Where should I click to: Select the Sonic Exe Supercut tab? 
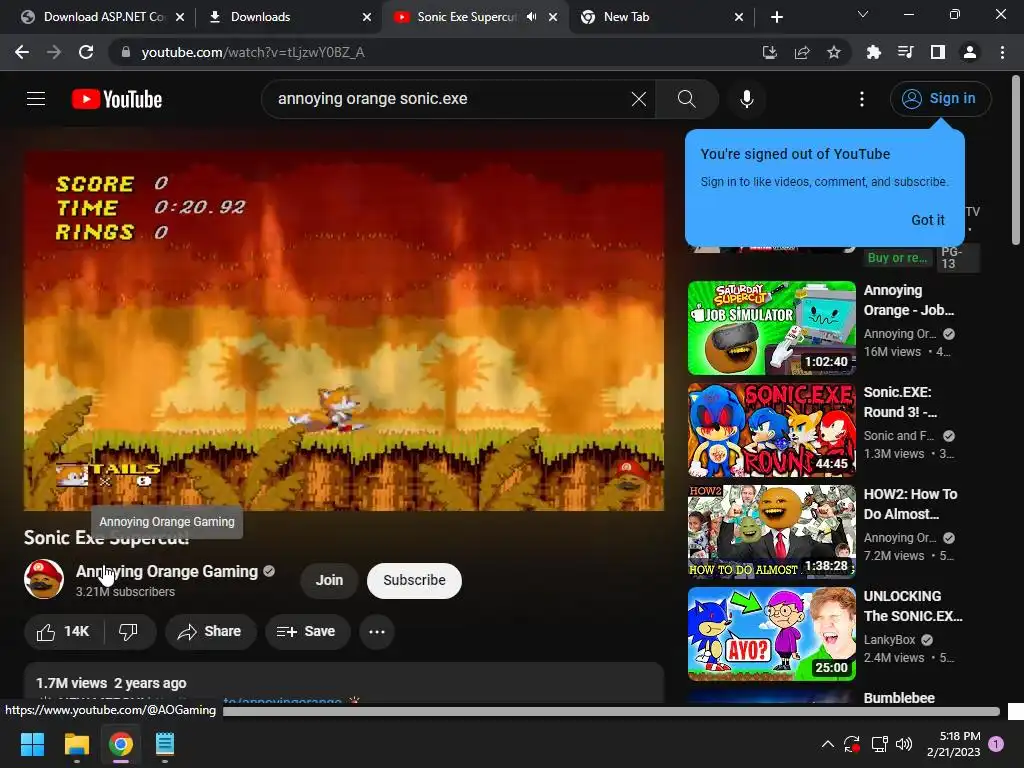pyautogui.click(x=467, y=17)
